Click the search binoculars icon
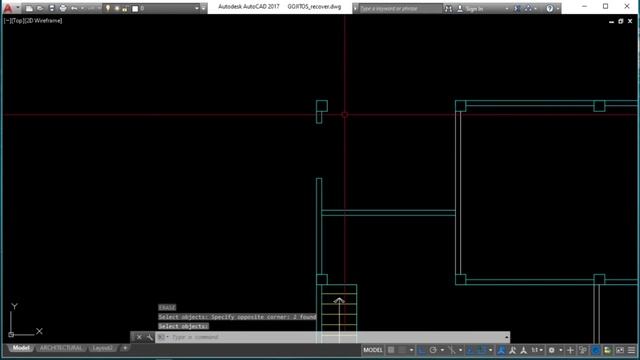 tap(448, 8)
